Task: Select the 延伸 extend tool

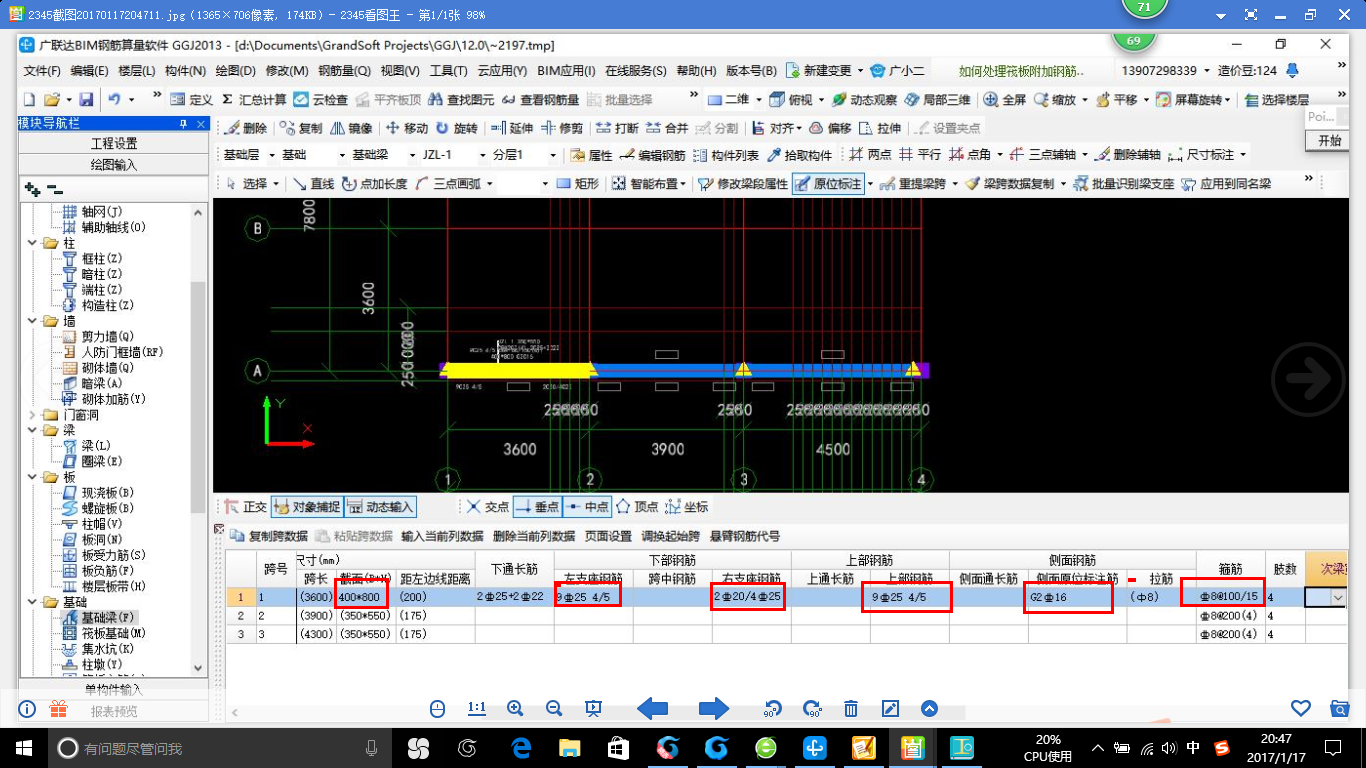Action: point(512,128)
